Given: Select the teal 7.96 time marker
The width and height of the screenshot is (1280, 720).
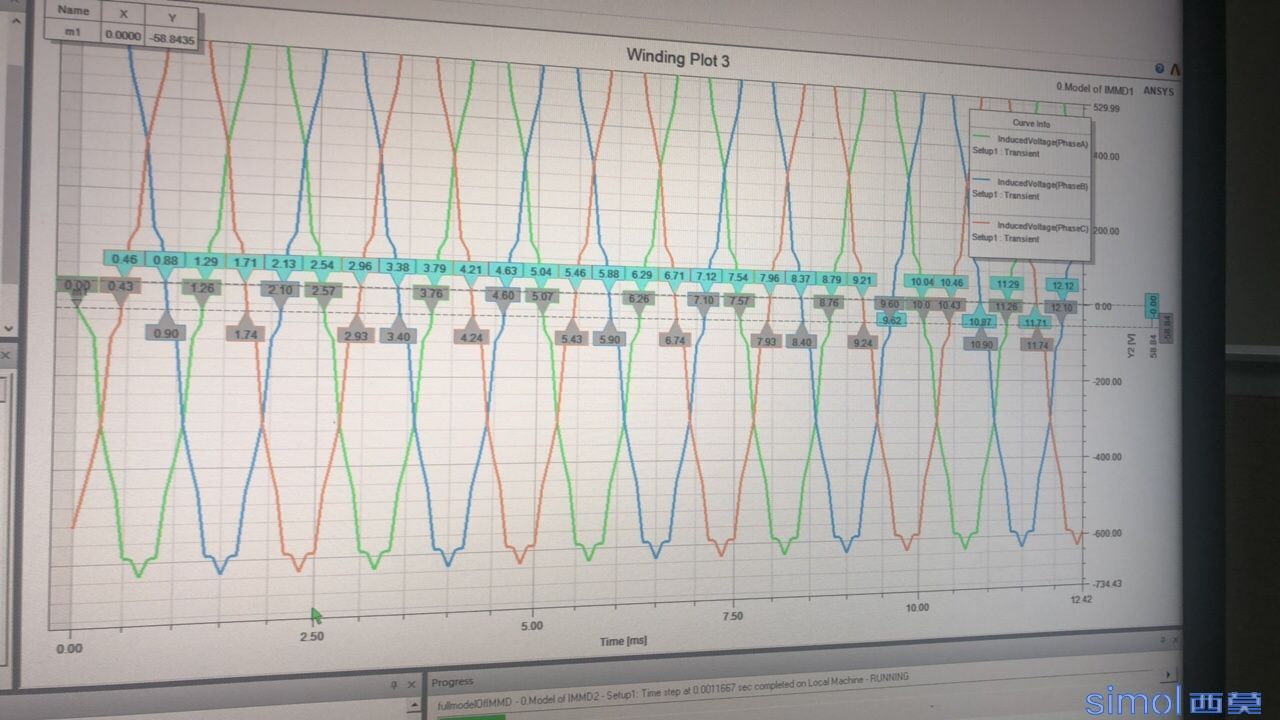Looking at the screenshot, I should coord(769,278).
